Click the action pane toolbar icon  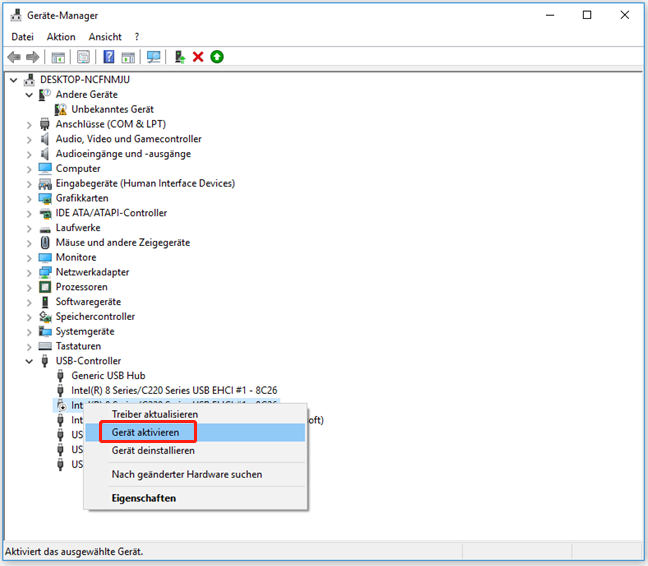pyautogui.click(x=128, y=57)
